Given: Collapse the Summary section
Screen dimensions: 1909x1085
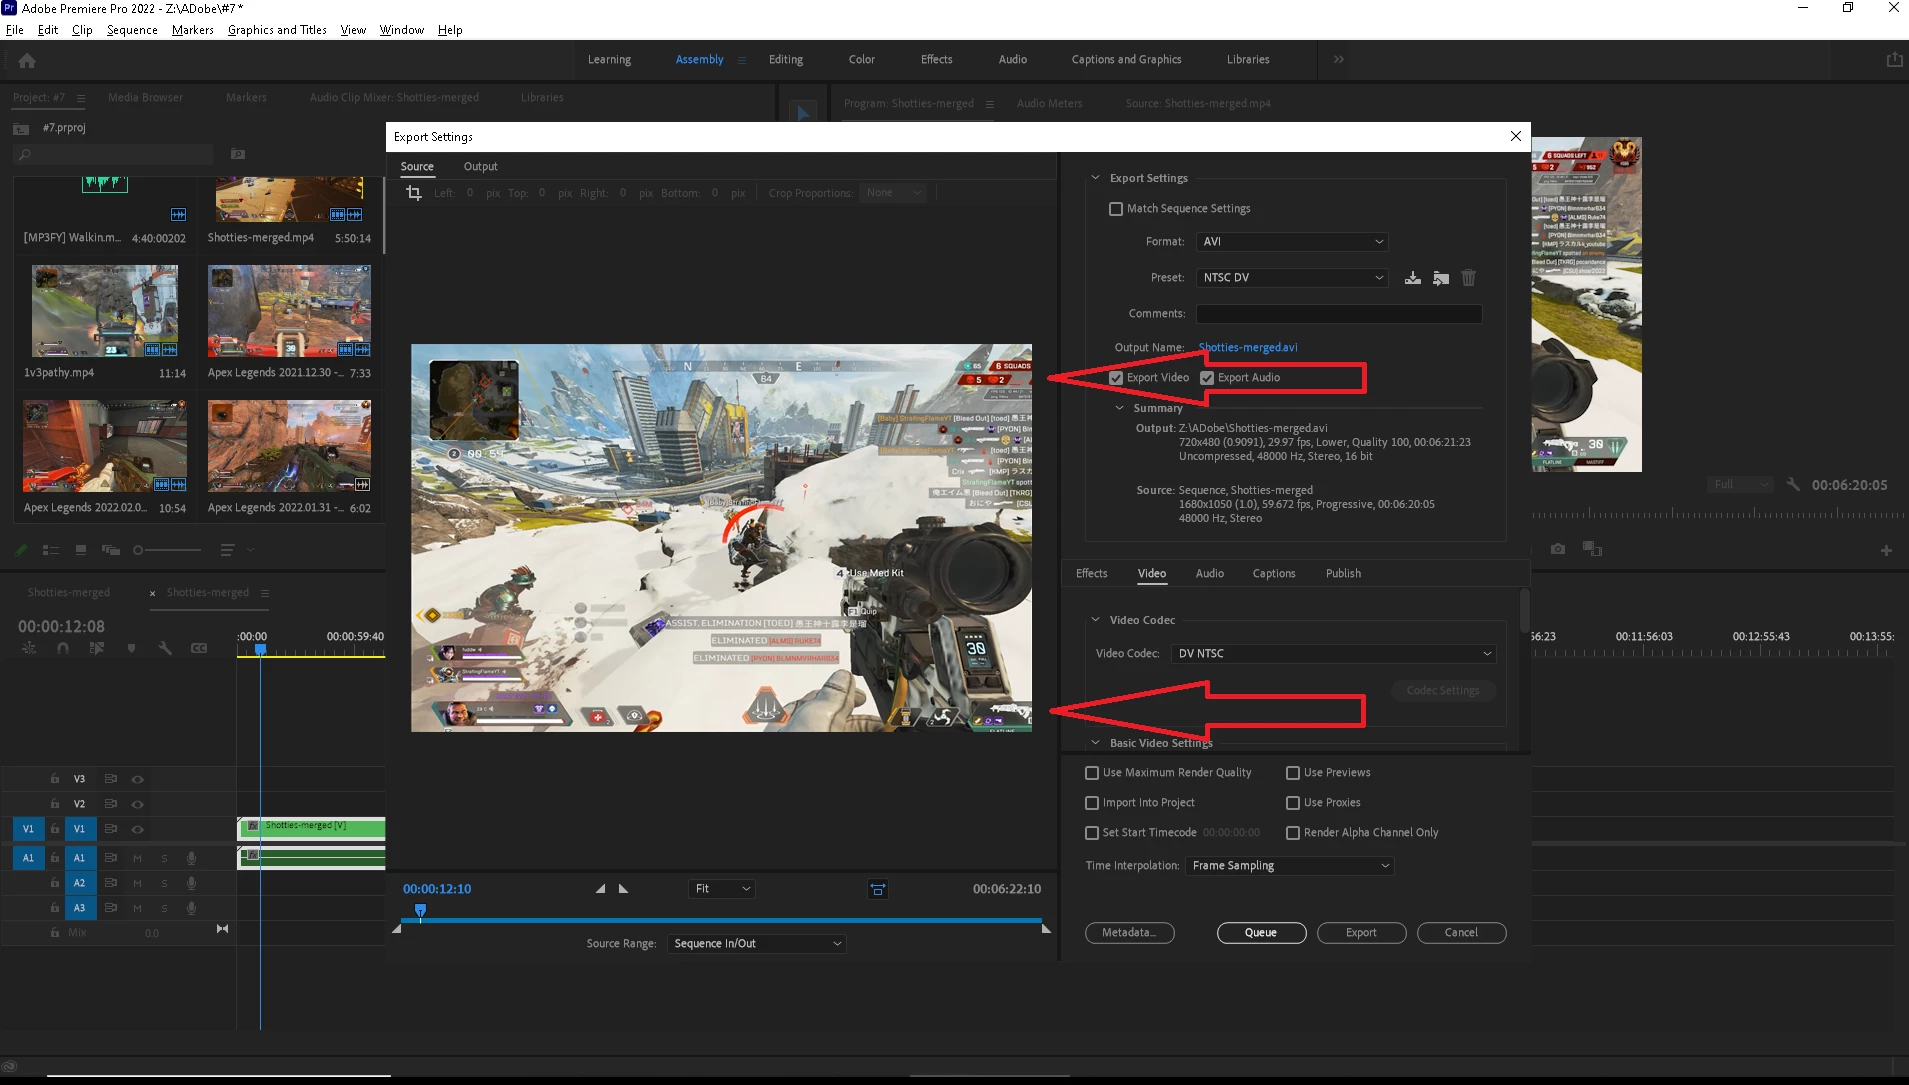Looking at the screenshot, I should click(1120, 408).
